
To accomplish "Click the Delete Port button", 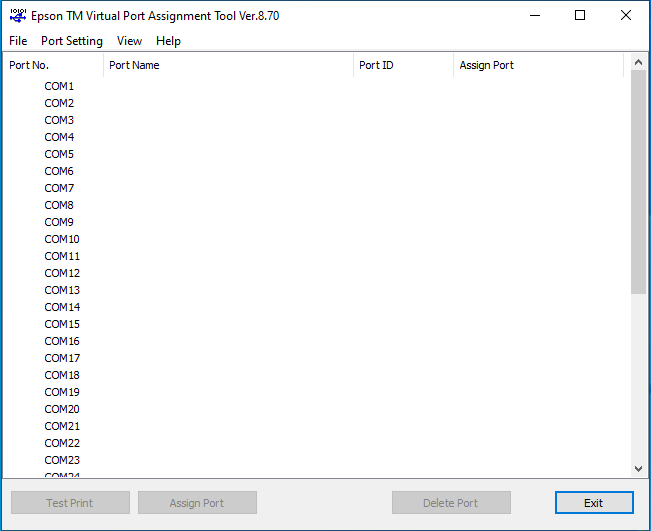I will pyautogui.click(x=451, y=503).
